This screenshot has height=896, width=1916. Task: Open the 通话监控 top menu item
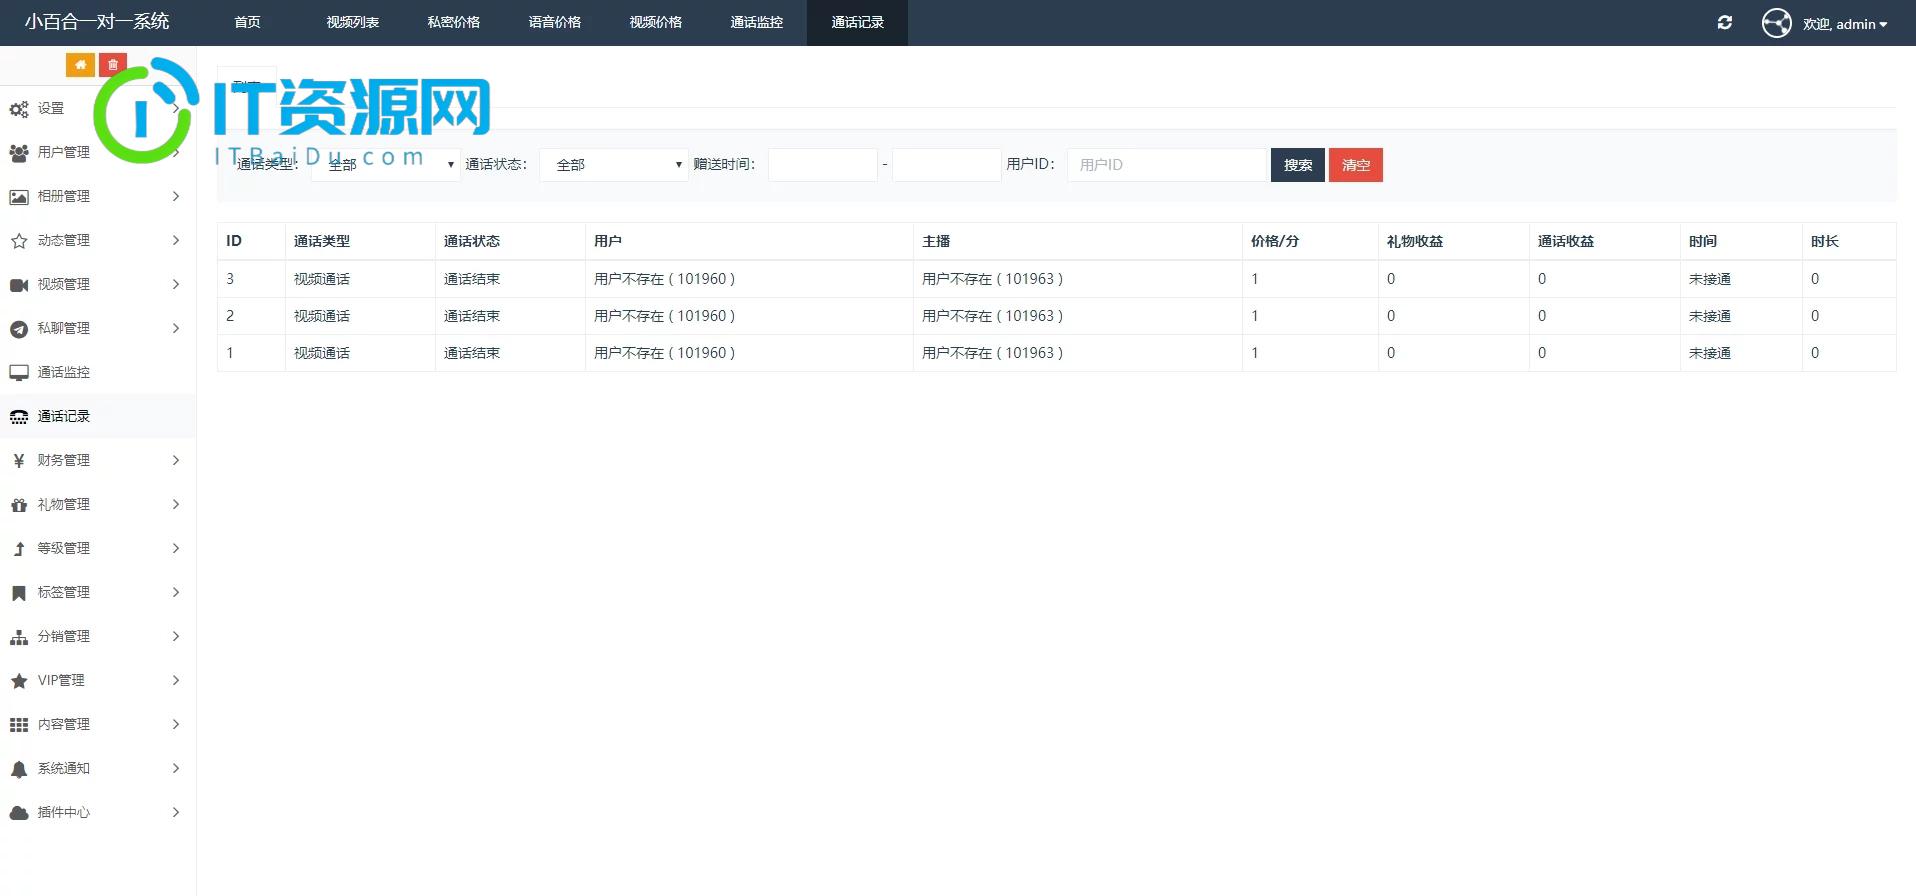tap(756, 22)
